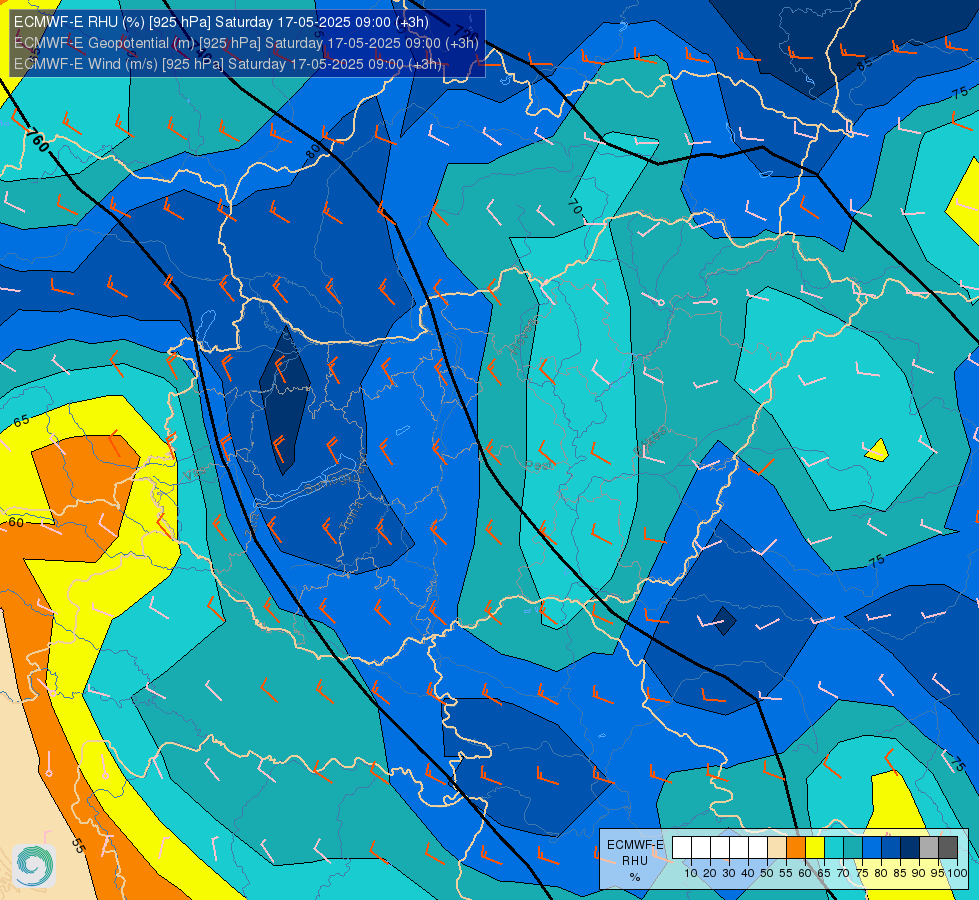979x900 pixels.
Task: Pick the yellow 60–65 legend swatch
Action: tap(815, 847)
